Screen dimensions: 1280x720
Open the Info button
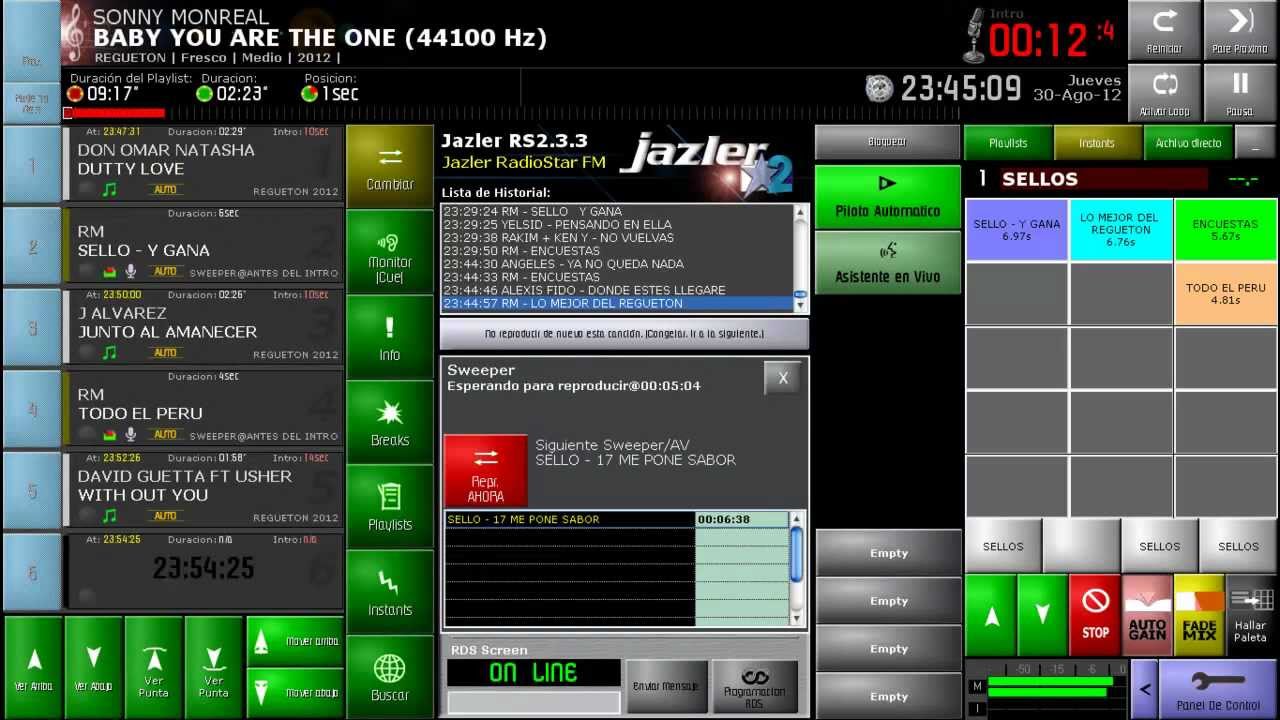[x=390, y=337]
